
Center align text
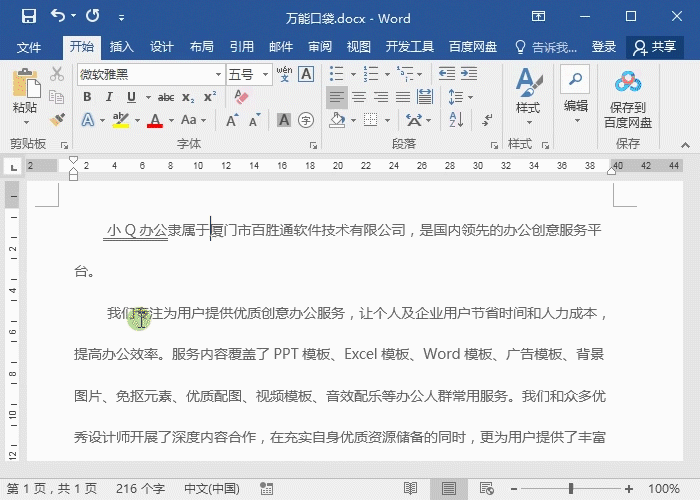(x=359, y=97)
